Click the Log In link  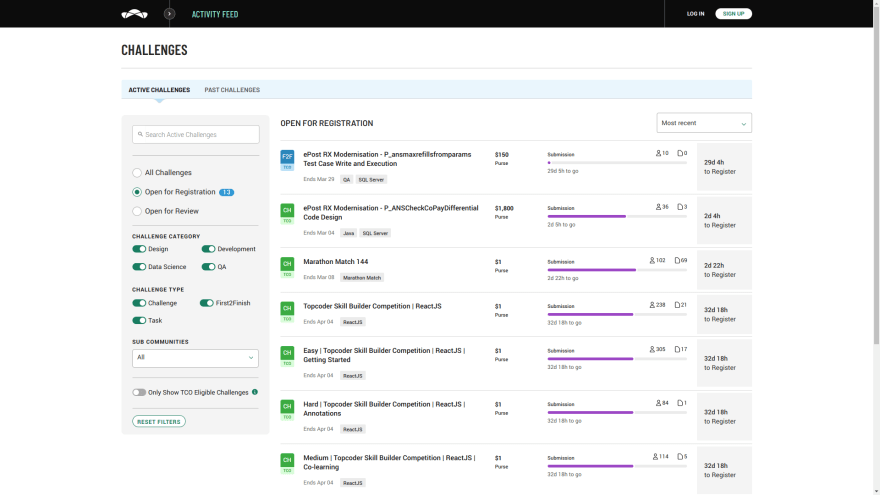point(695,13)
